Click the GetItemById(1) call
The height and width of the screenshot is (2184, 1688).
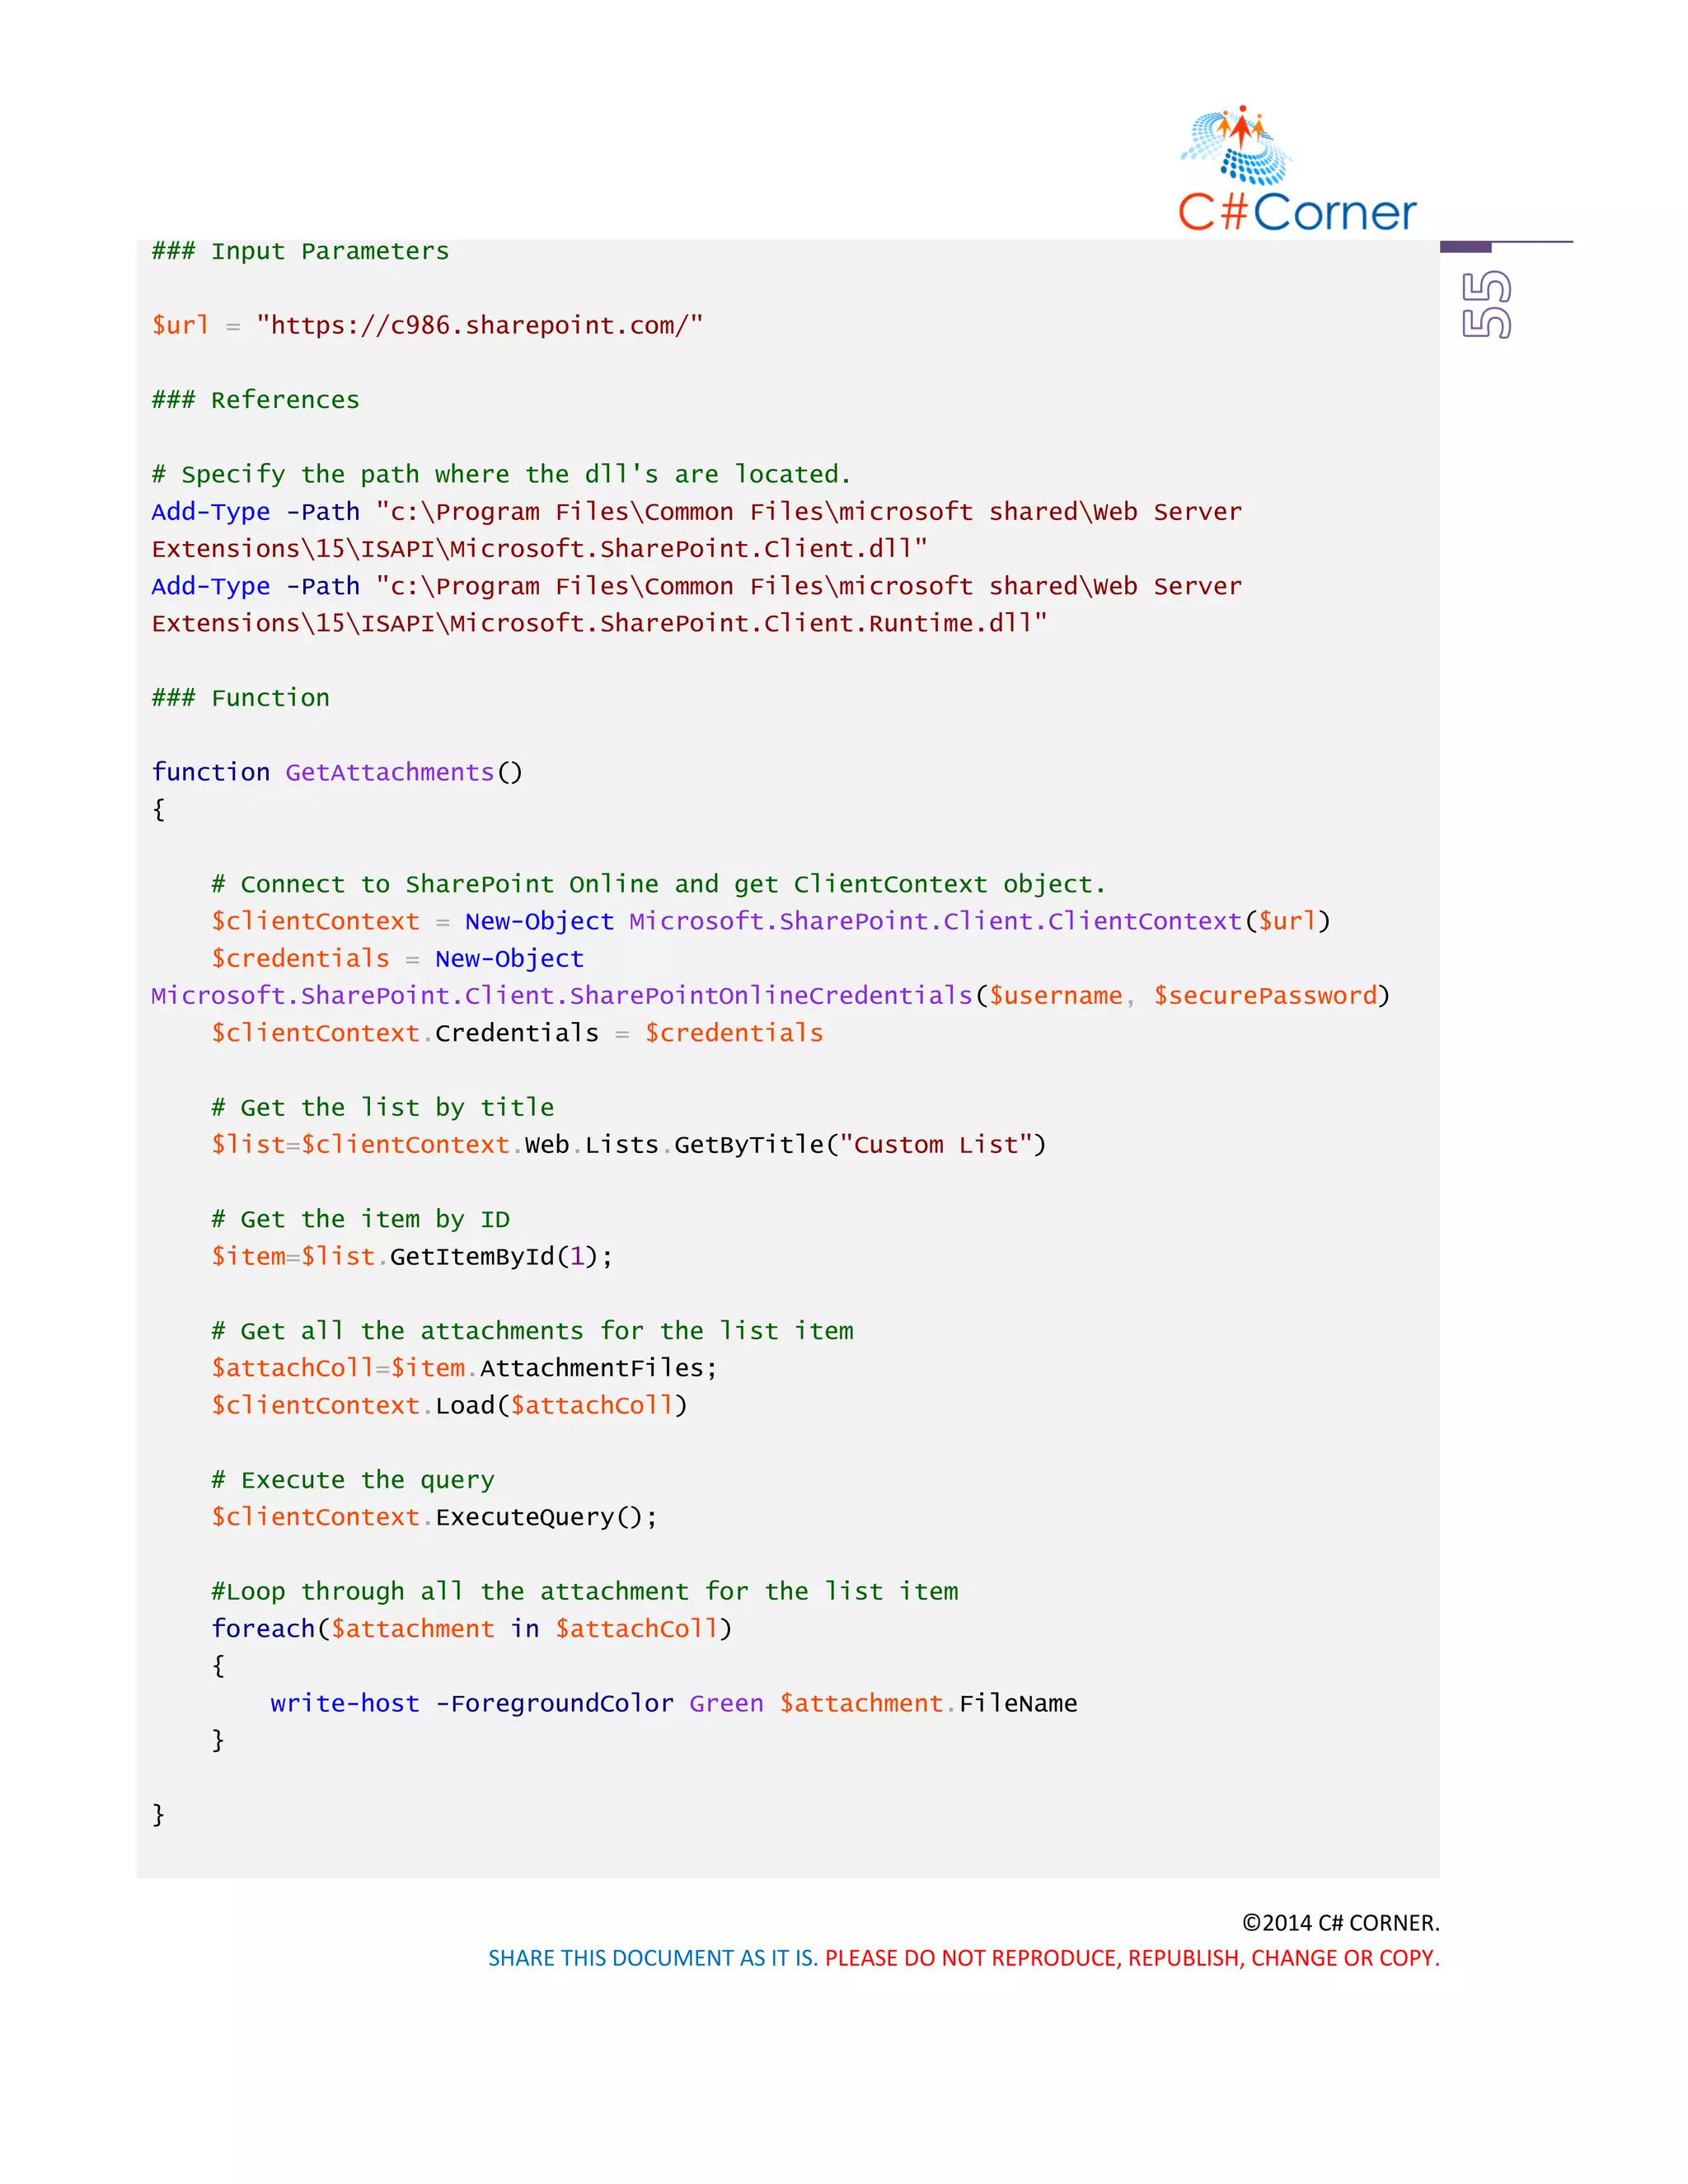tap(493, 1256)
